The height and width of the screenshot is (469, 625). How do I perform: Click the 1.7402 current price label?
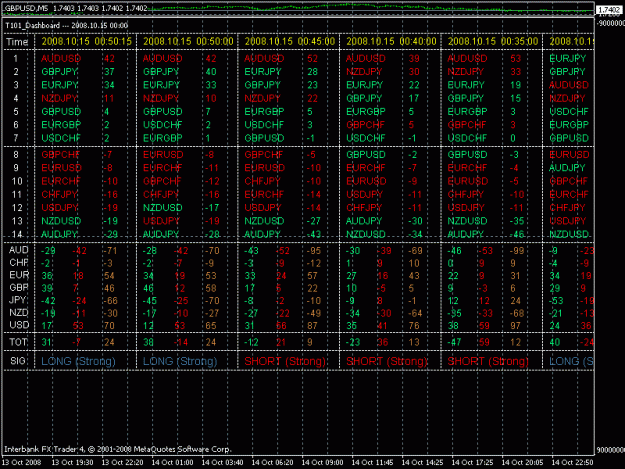click(x=609, y=10)
